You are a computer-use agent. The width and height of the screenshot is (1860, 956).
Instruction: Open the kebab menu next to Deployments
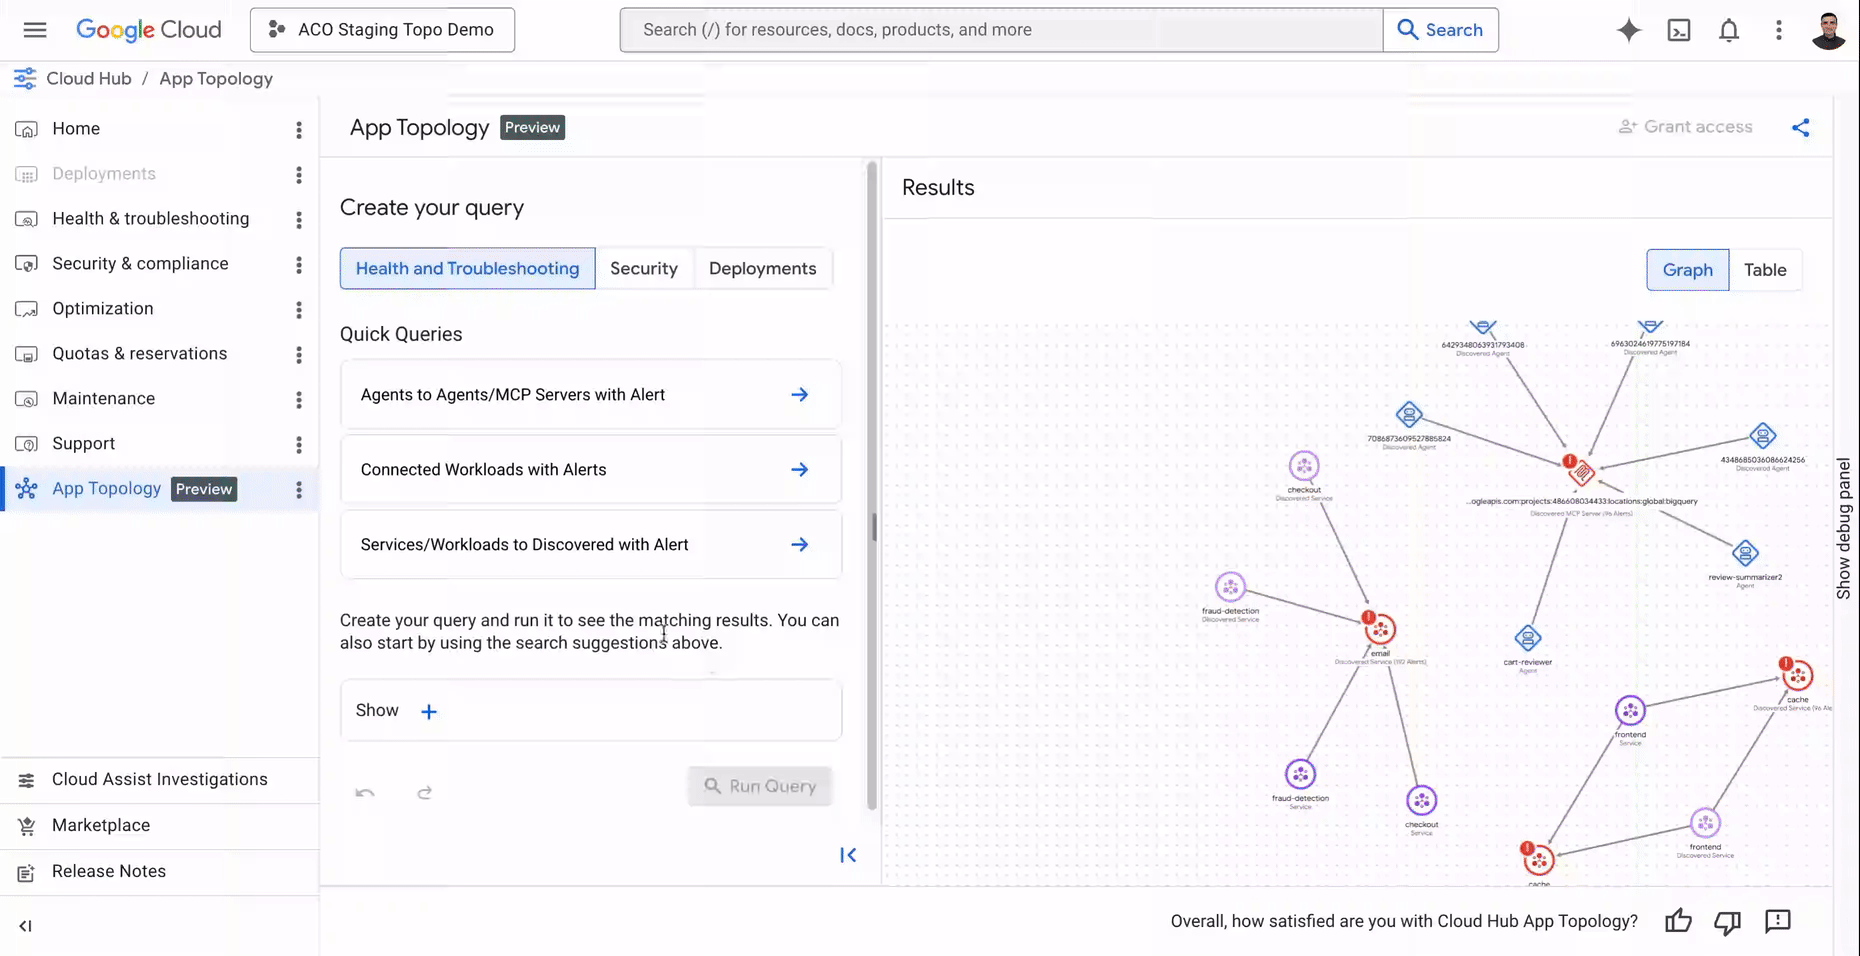point(298,175)
